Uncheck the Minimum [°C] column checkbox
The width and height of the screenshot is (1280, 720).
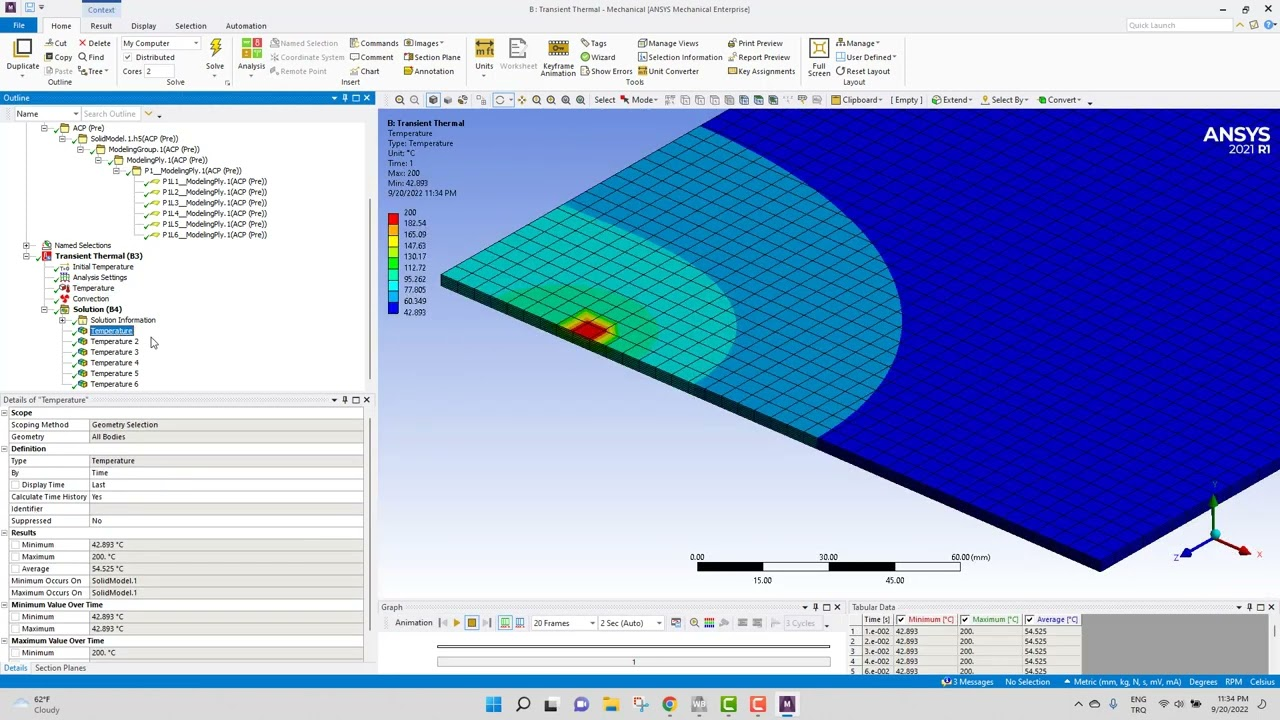(901, 620)
